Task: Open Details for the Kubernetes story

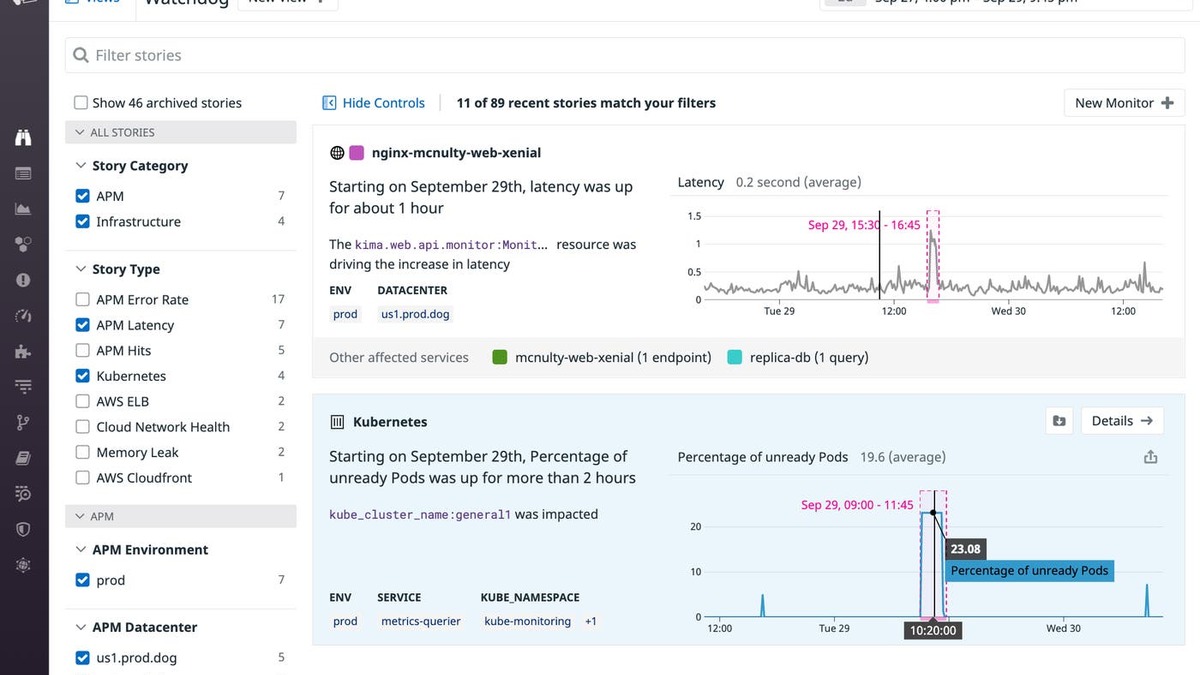Action: tap(1122, 420)
